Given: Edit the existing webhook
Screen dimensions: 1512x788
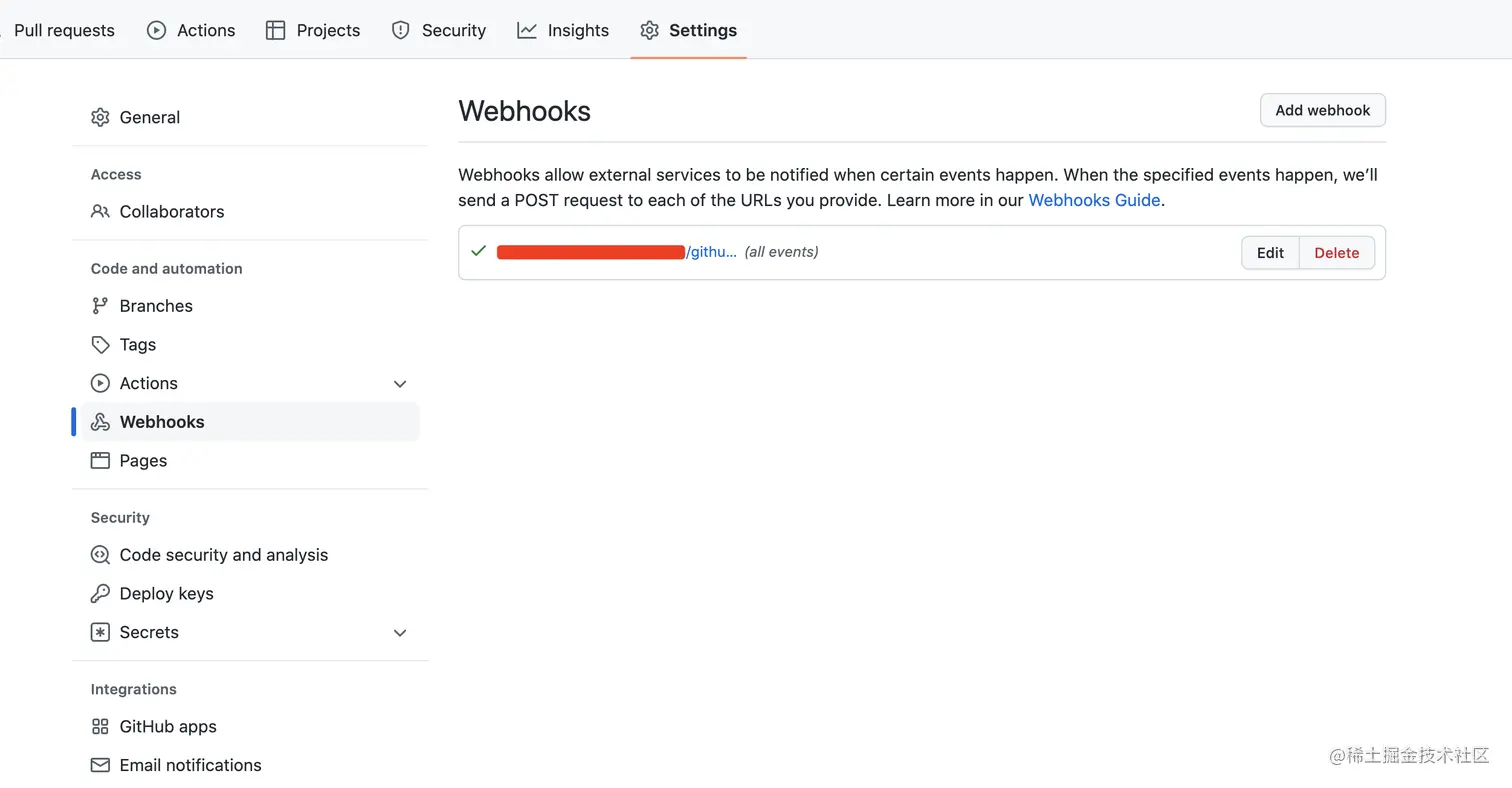Looking at the screenshot, I should click(1270, 252).
